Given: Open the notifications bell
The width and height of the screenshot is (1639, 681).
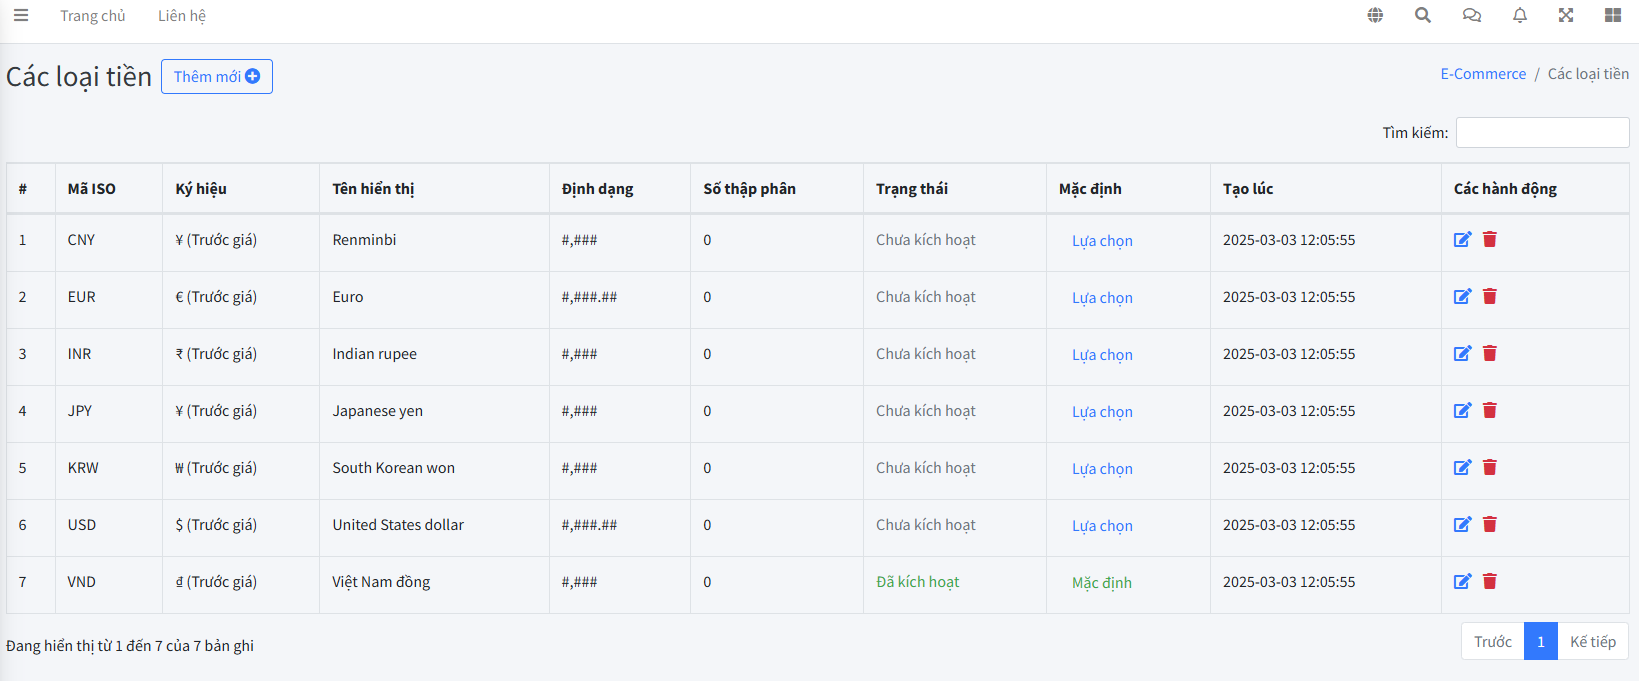Looking at the screenshot, I should pos(1519,15).
